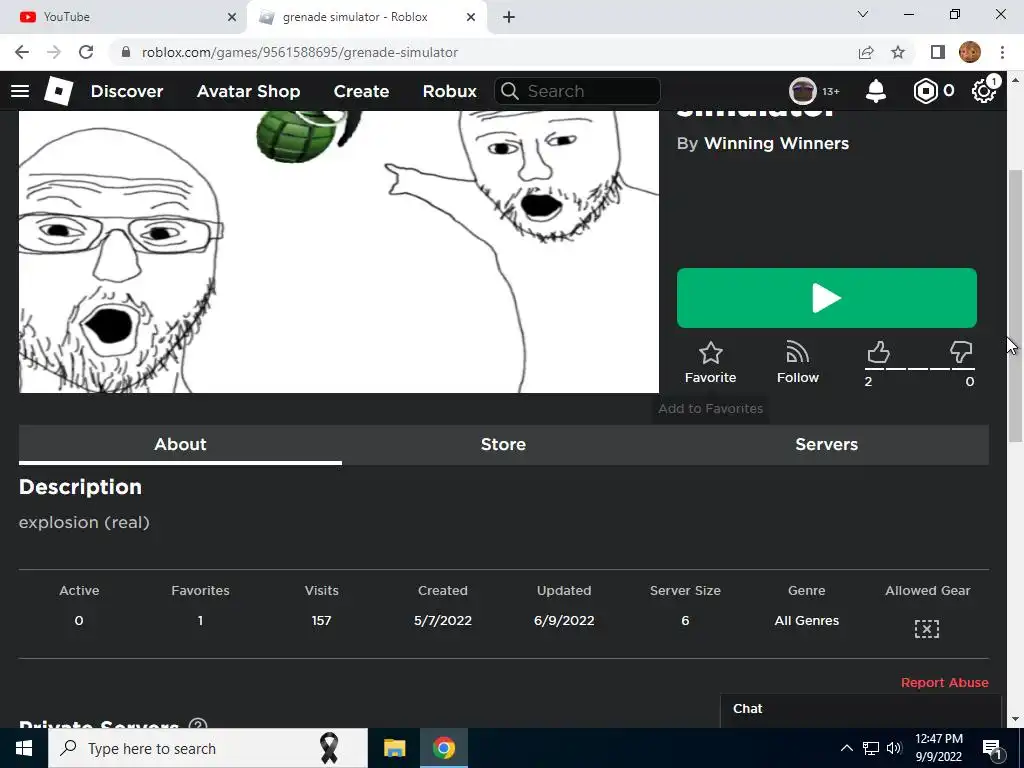Open the Chat panel
Screen dimensions: 1024x768
point(860,711)
